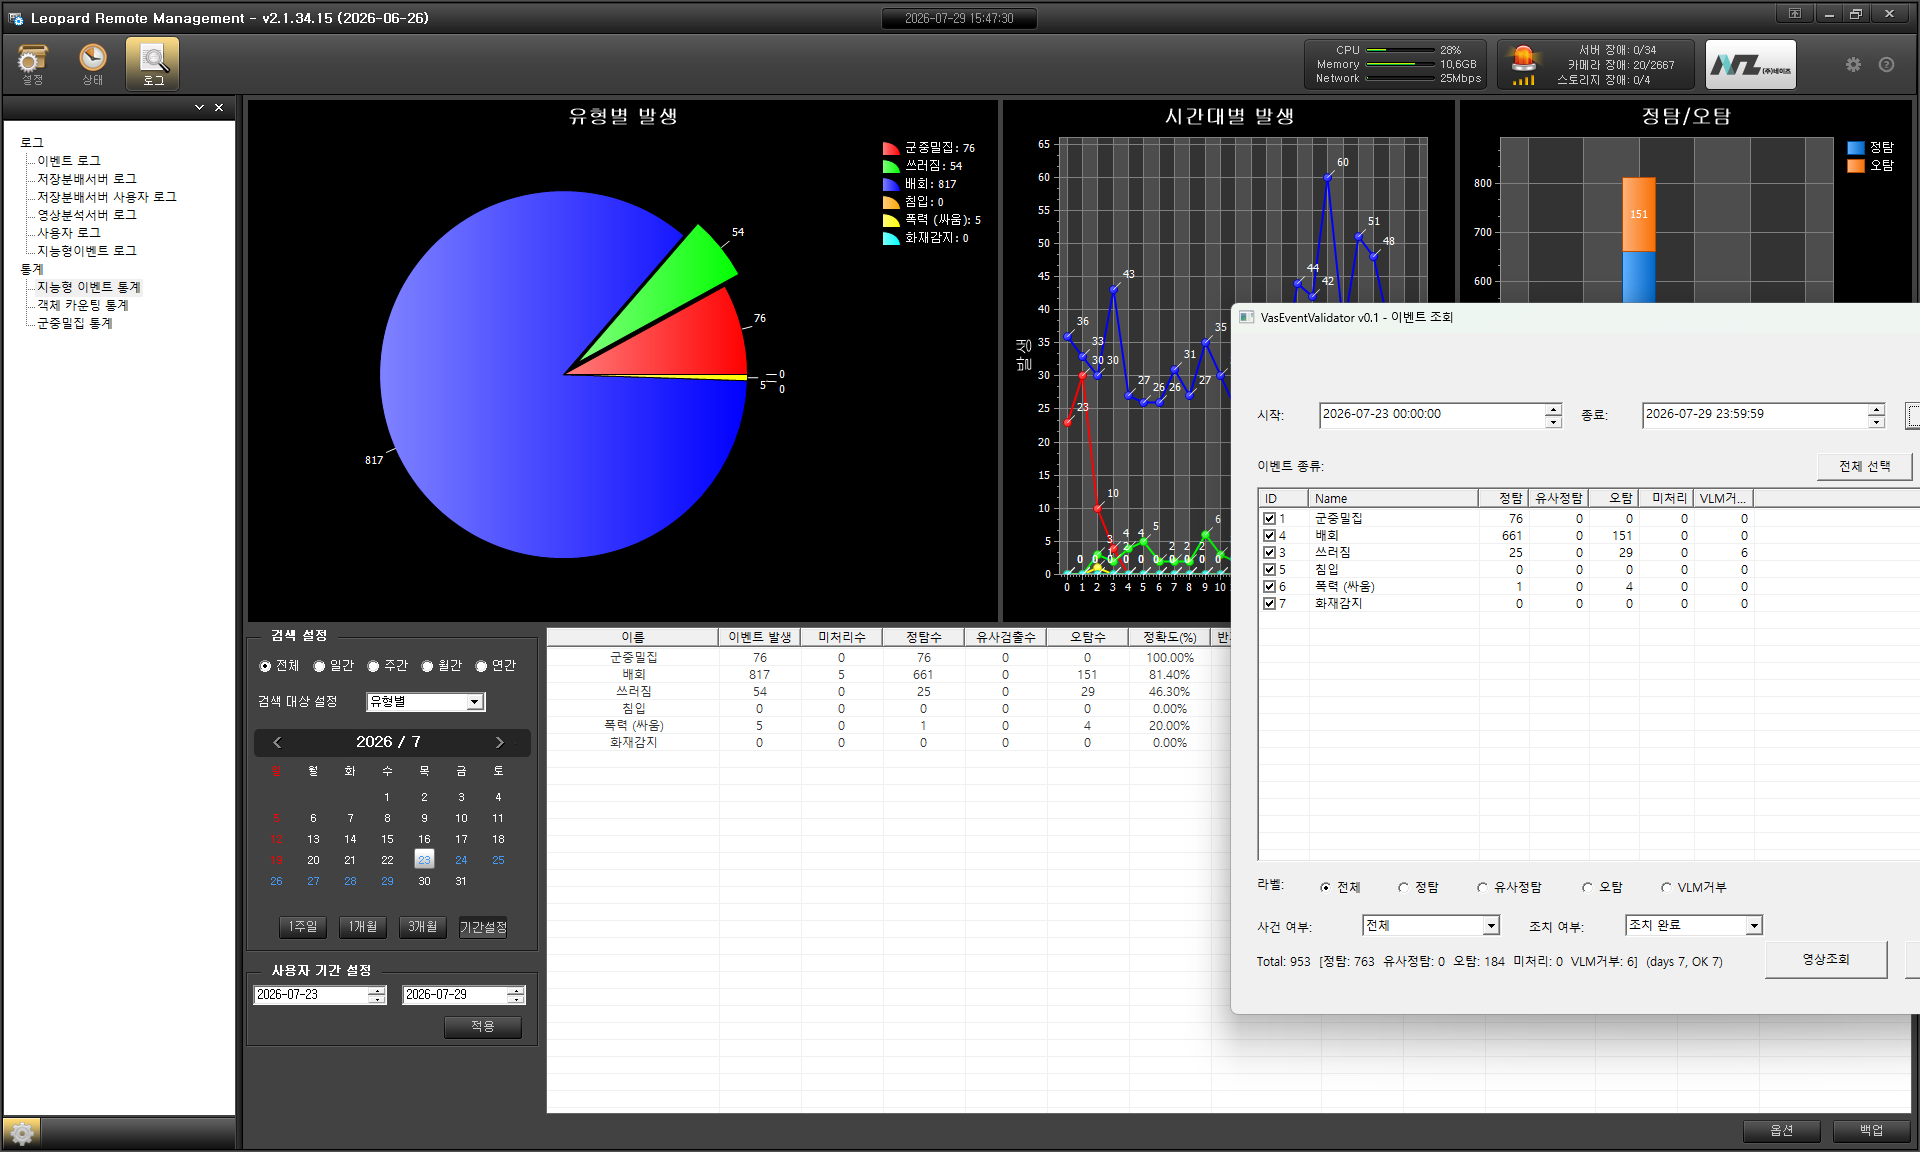Click the gear icon in bottom-left corner
1920x1152 pixels.
22,1133
